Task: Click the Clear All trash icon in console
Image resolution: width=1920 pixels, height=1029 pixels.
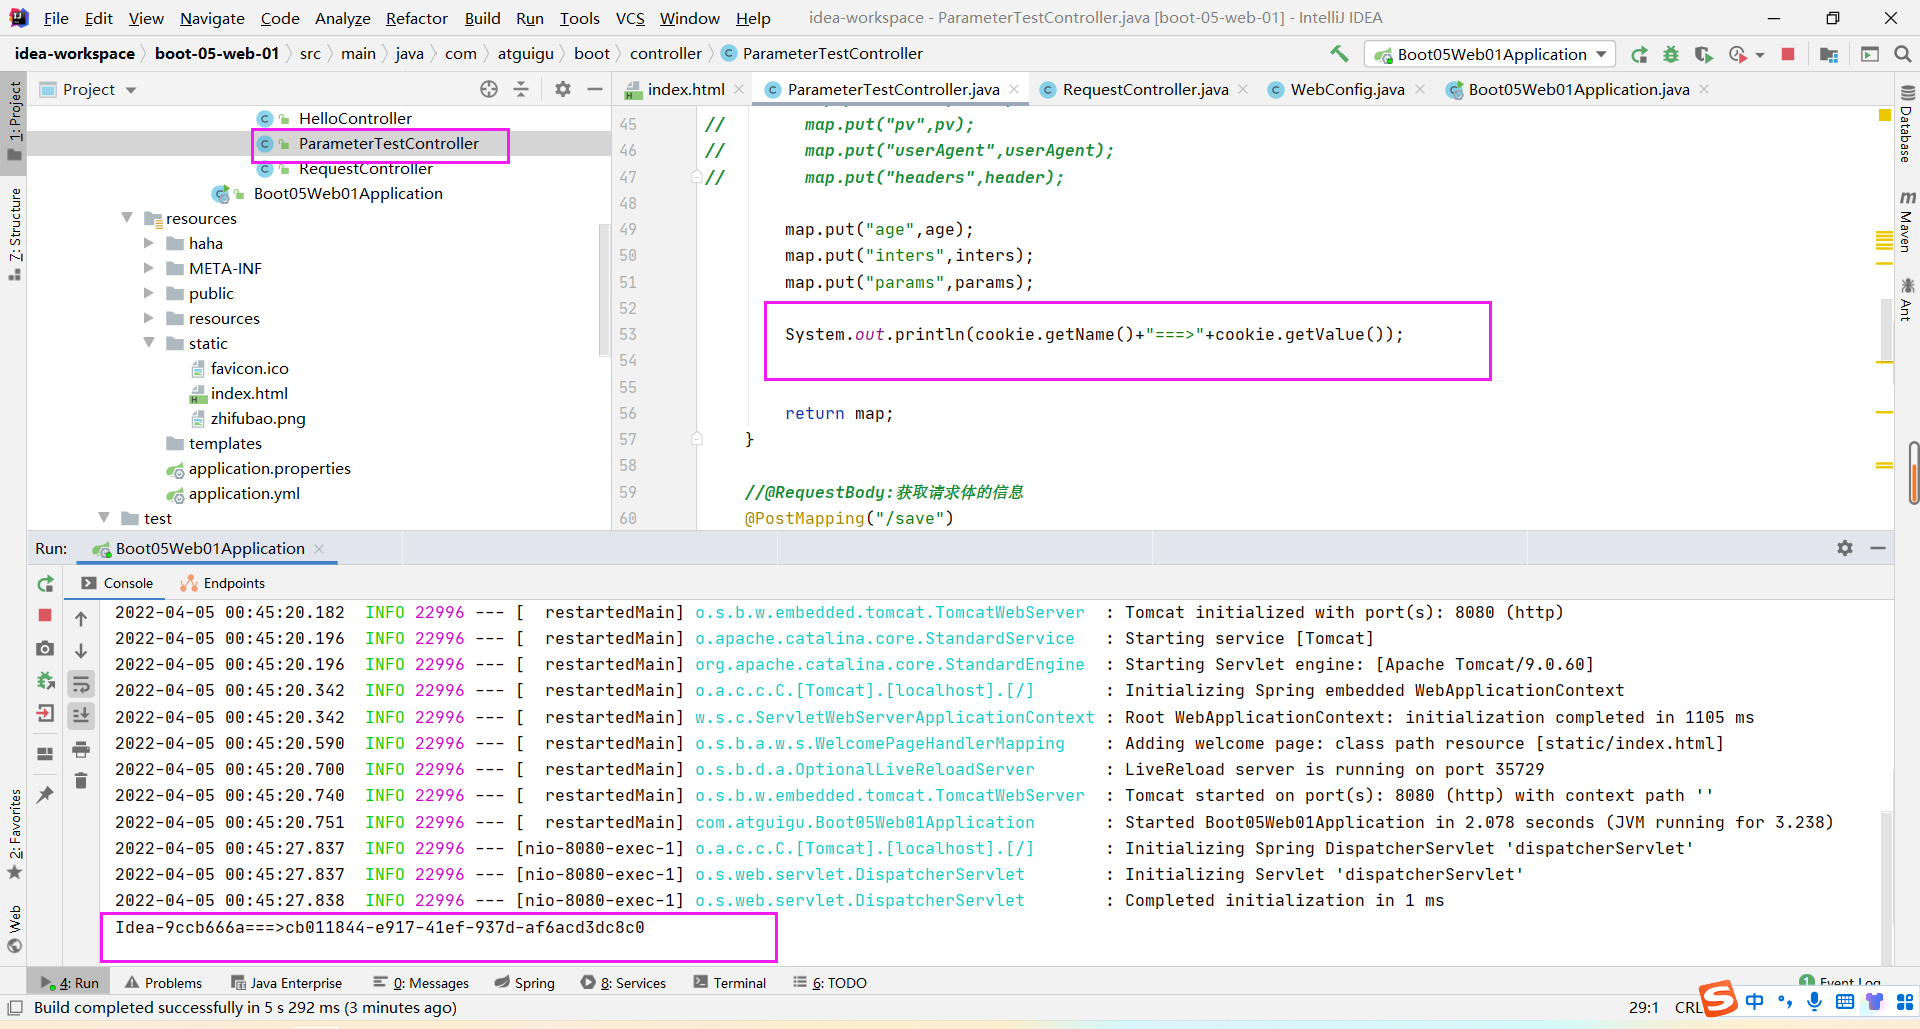Action: pyautogui.click(x=81, y=780)
